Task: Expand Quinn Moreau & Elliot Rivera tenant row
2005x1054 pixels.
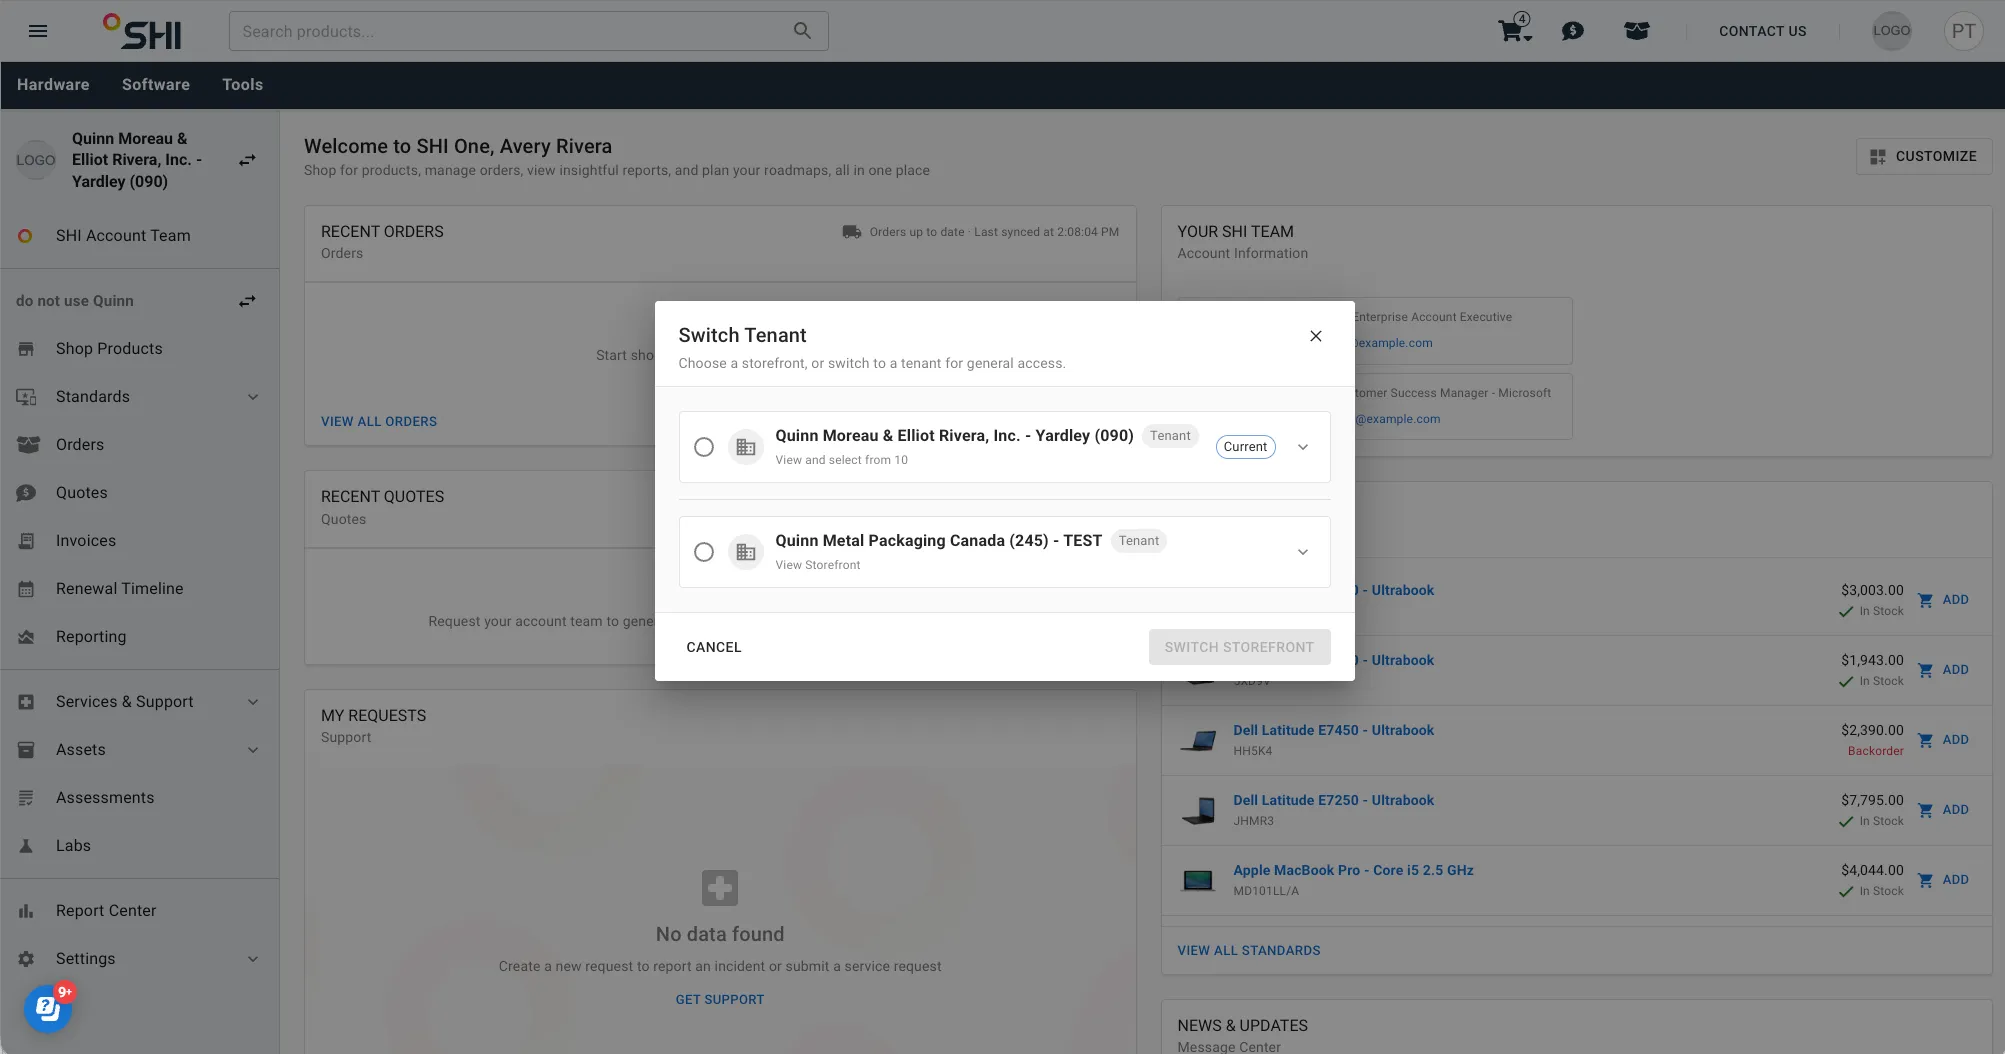Action: 1303,447
